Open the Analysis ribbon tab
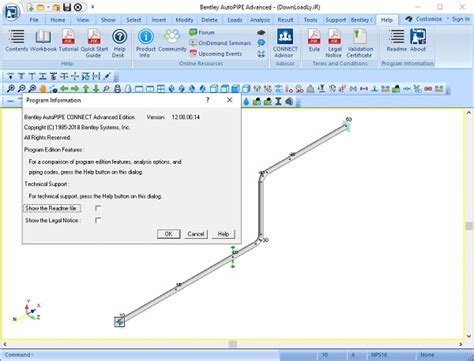The image size is (474, 361). 260,20
